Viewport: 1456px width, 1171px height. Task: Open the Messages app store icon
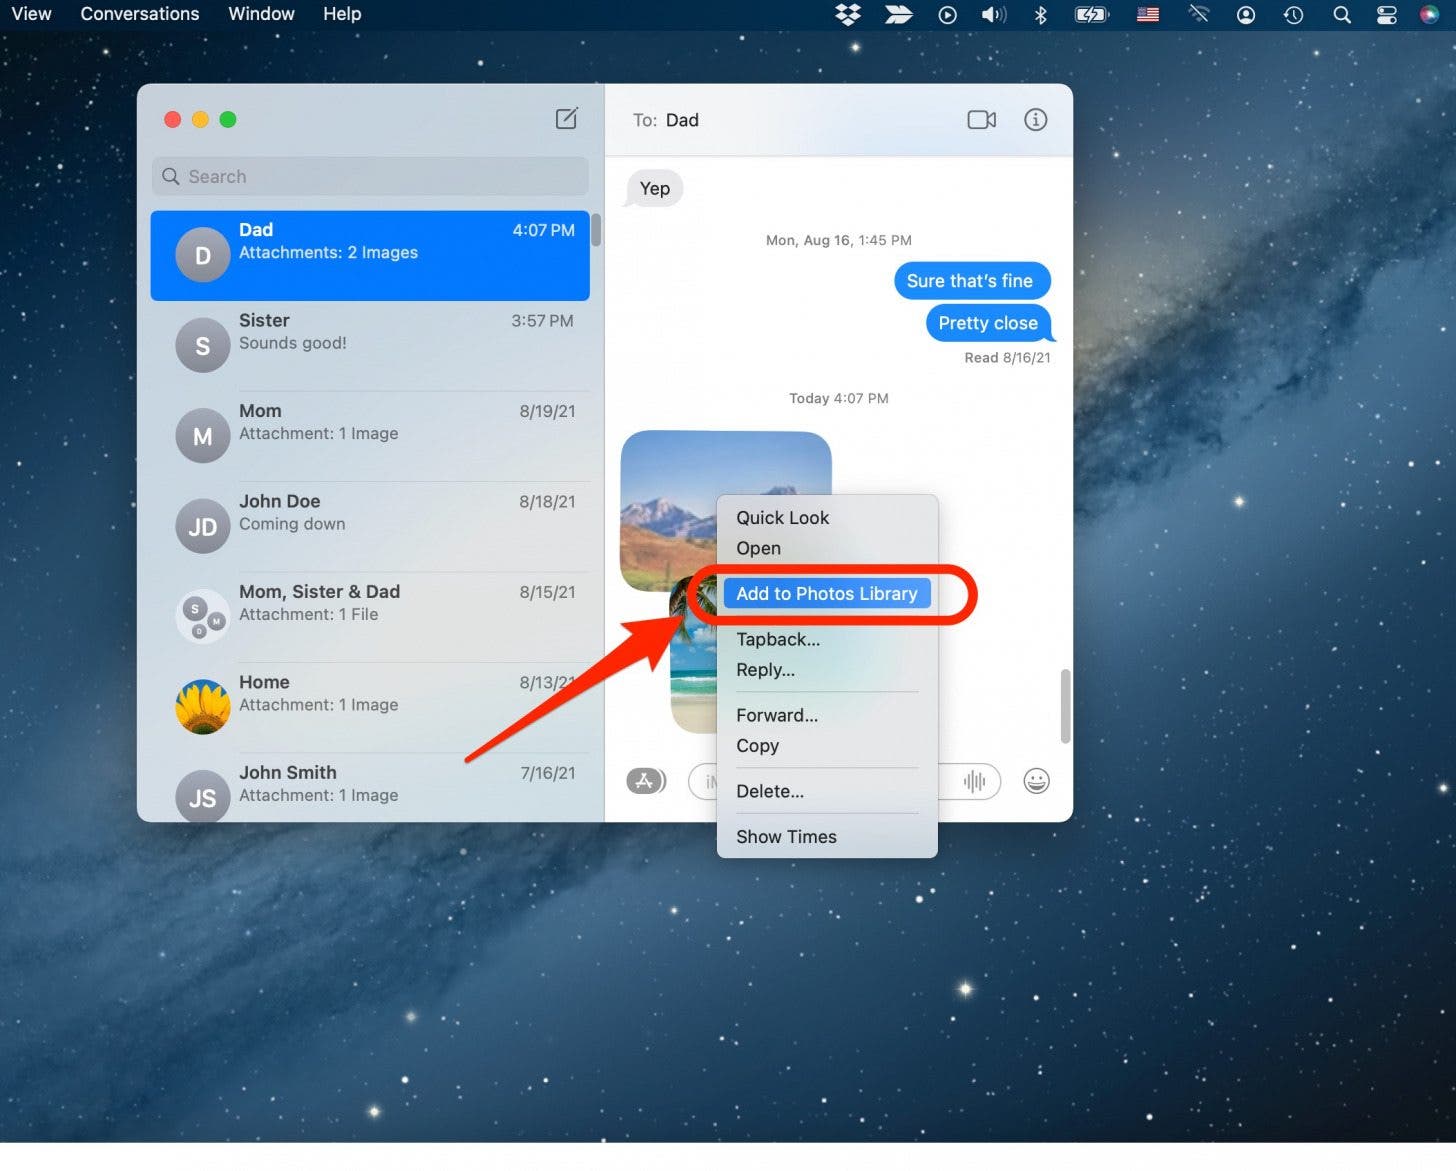646,781
